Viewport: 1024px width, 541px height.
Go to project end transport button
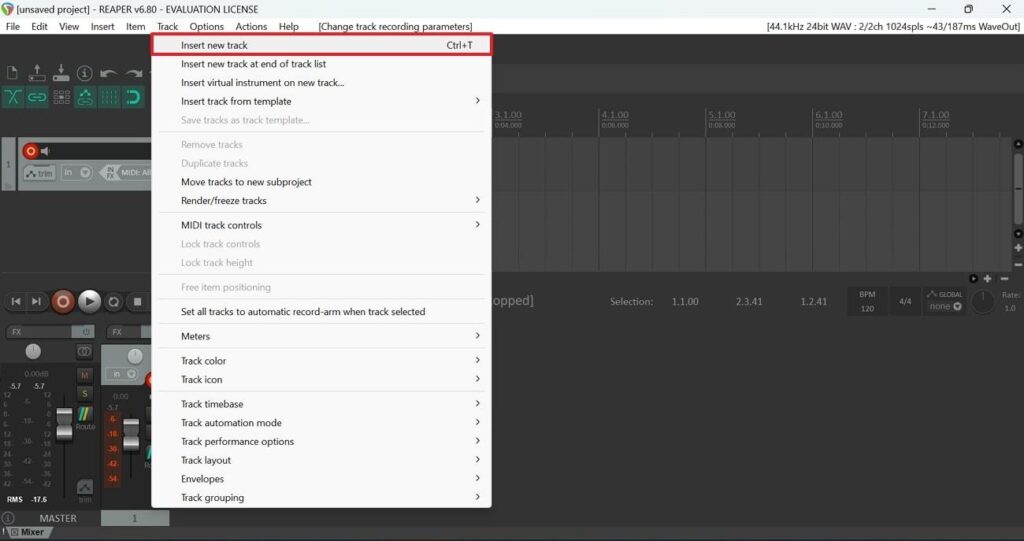click(x=37, y=301)
